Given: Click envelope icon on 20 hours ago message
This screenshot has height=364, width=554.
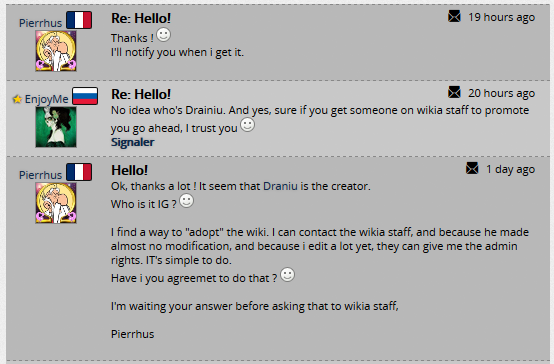Looking at the screenshot, I should 454,92.
